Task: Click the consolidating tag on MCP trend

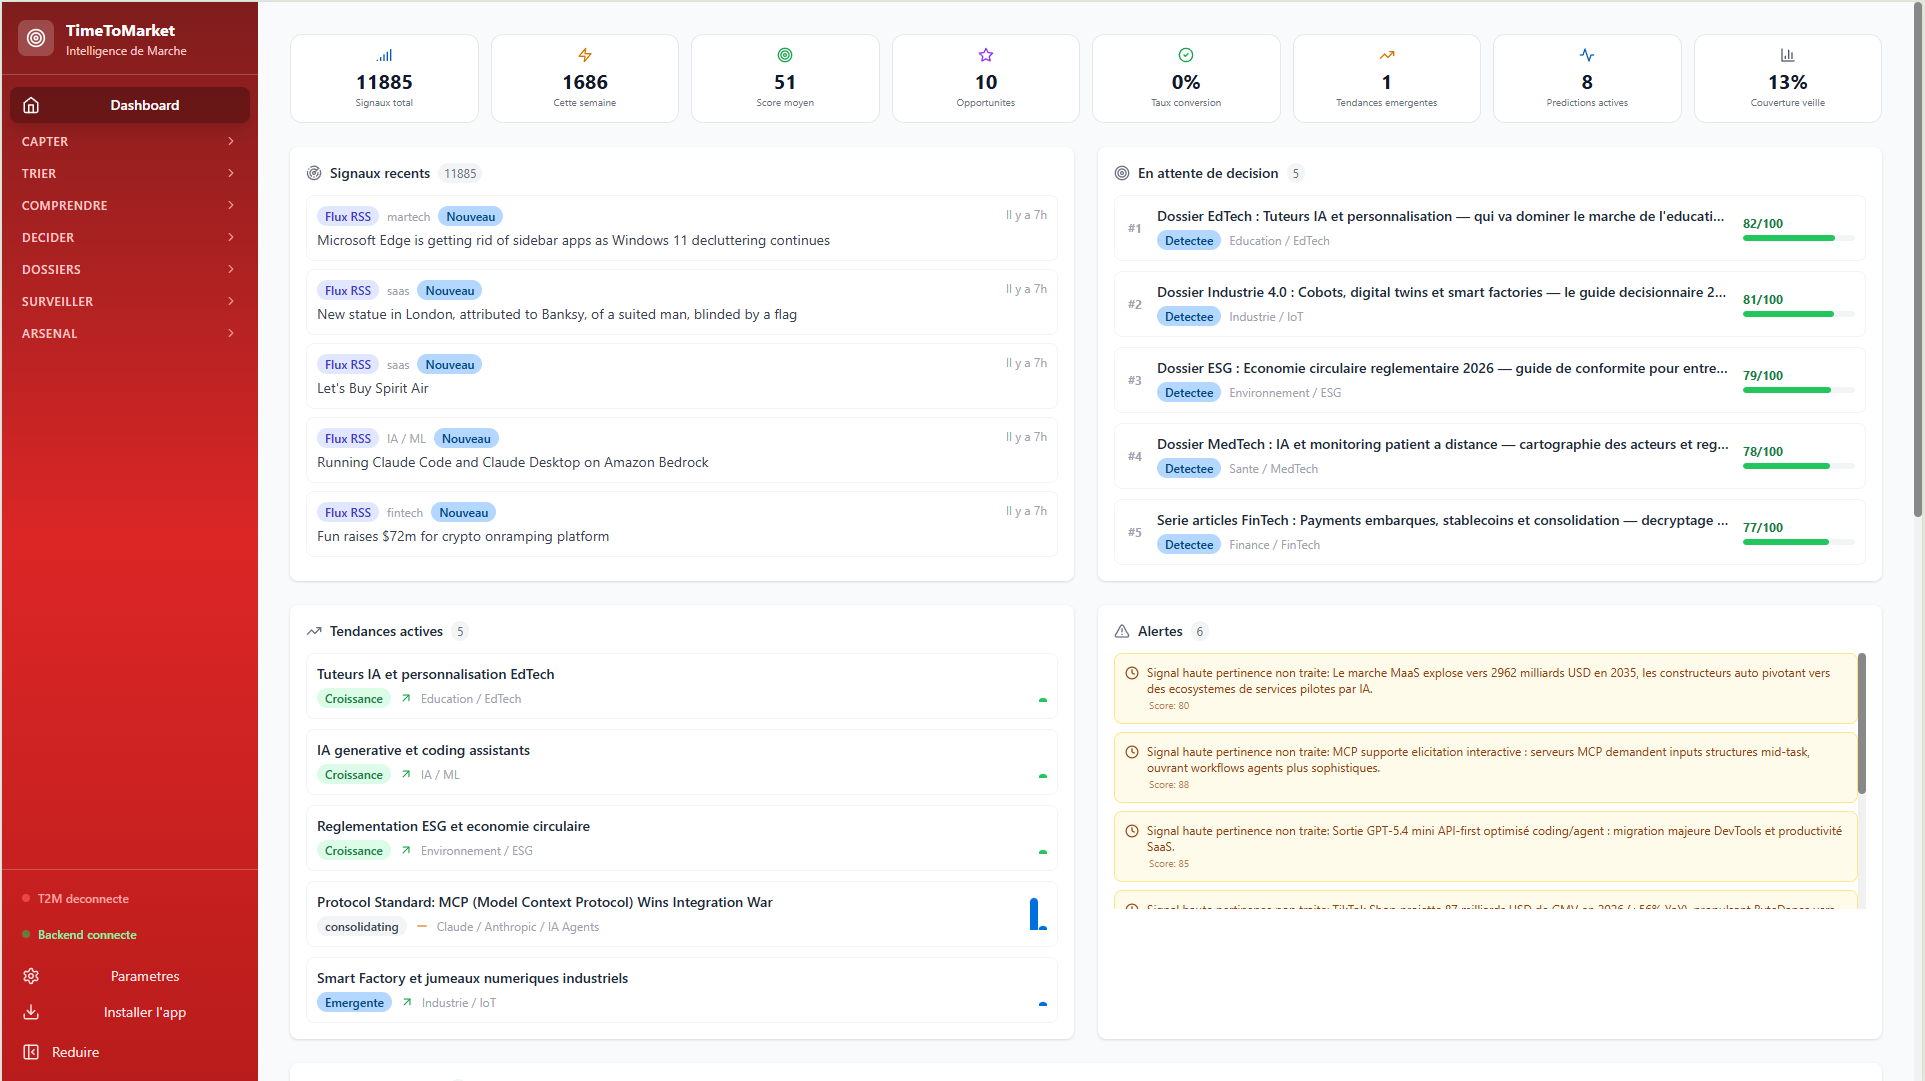Action: click(361, 927)
